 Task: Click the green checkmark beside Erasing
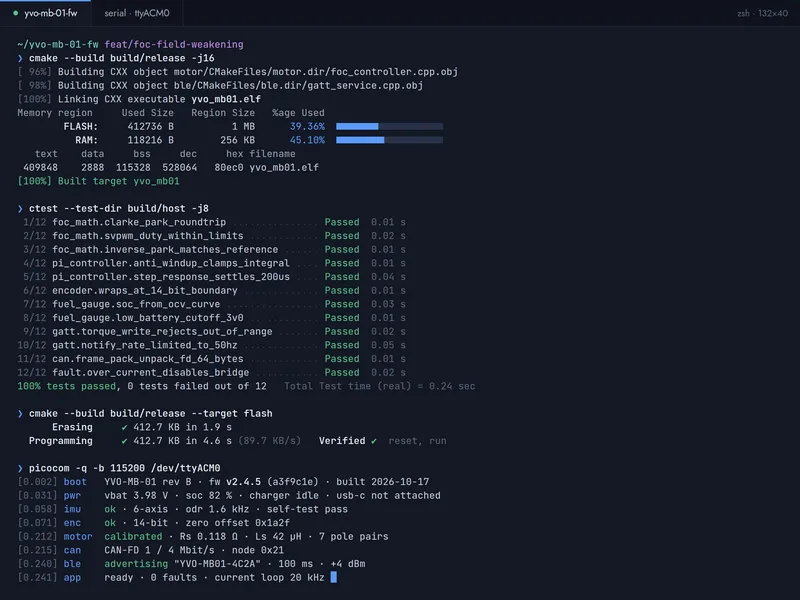pos(124,428)
